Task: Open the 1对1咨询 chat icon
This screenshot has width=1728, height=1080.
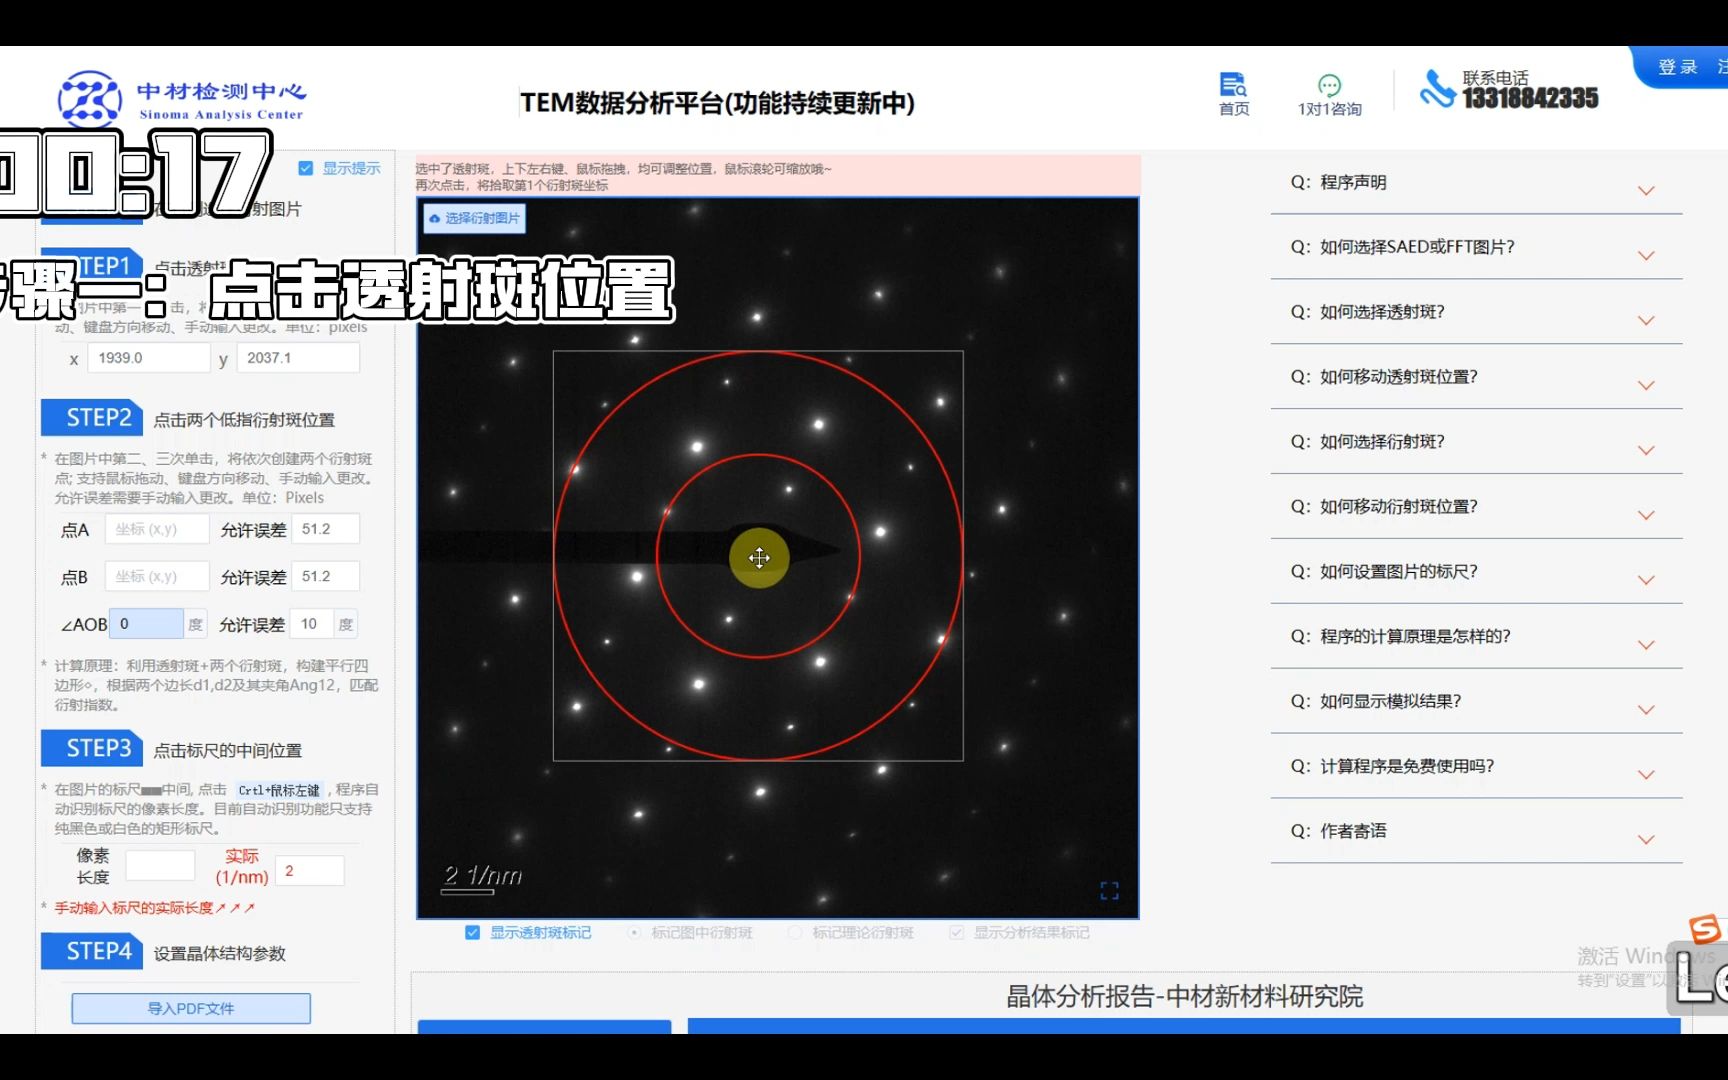Action: pyautogui.click(x=1328, y=85)
